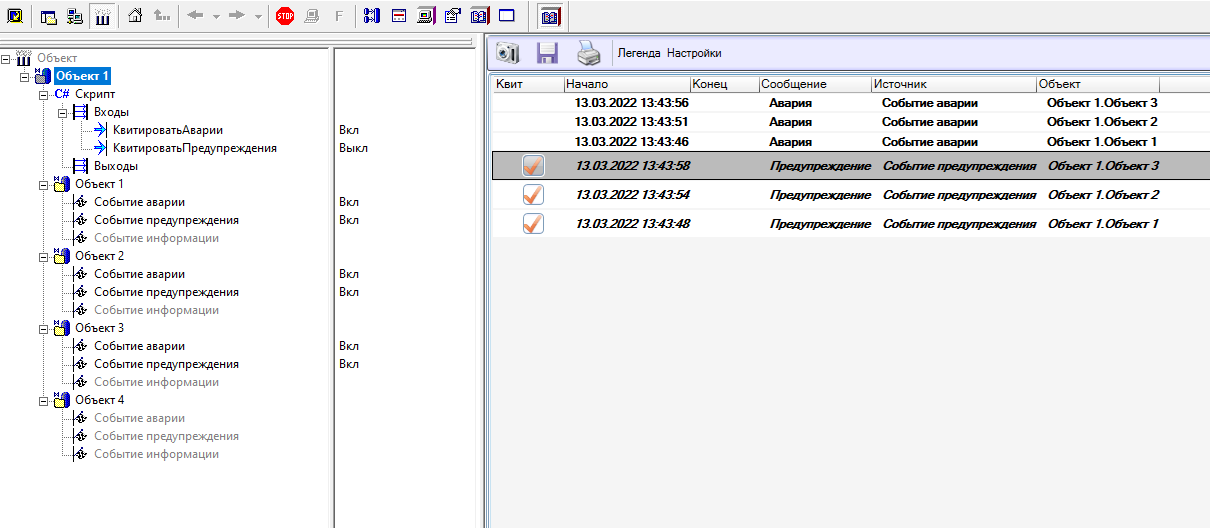Toggle acknowledge checkbox for 13:43:58 warning
The height and width of the screenshot is (528, 1210).
[x=534, y=166]
